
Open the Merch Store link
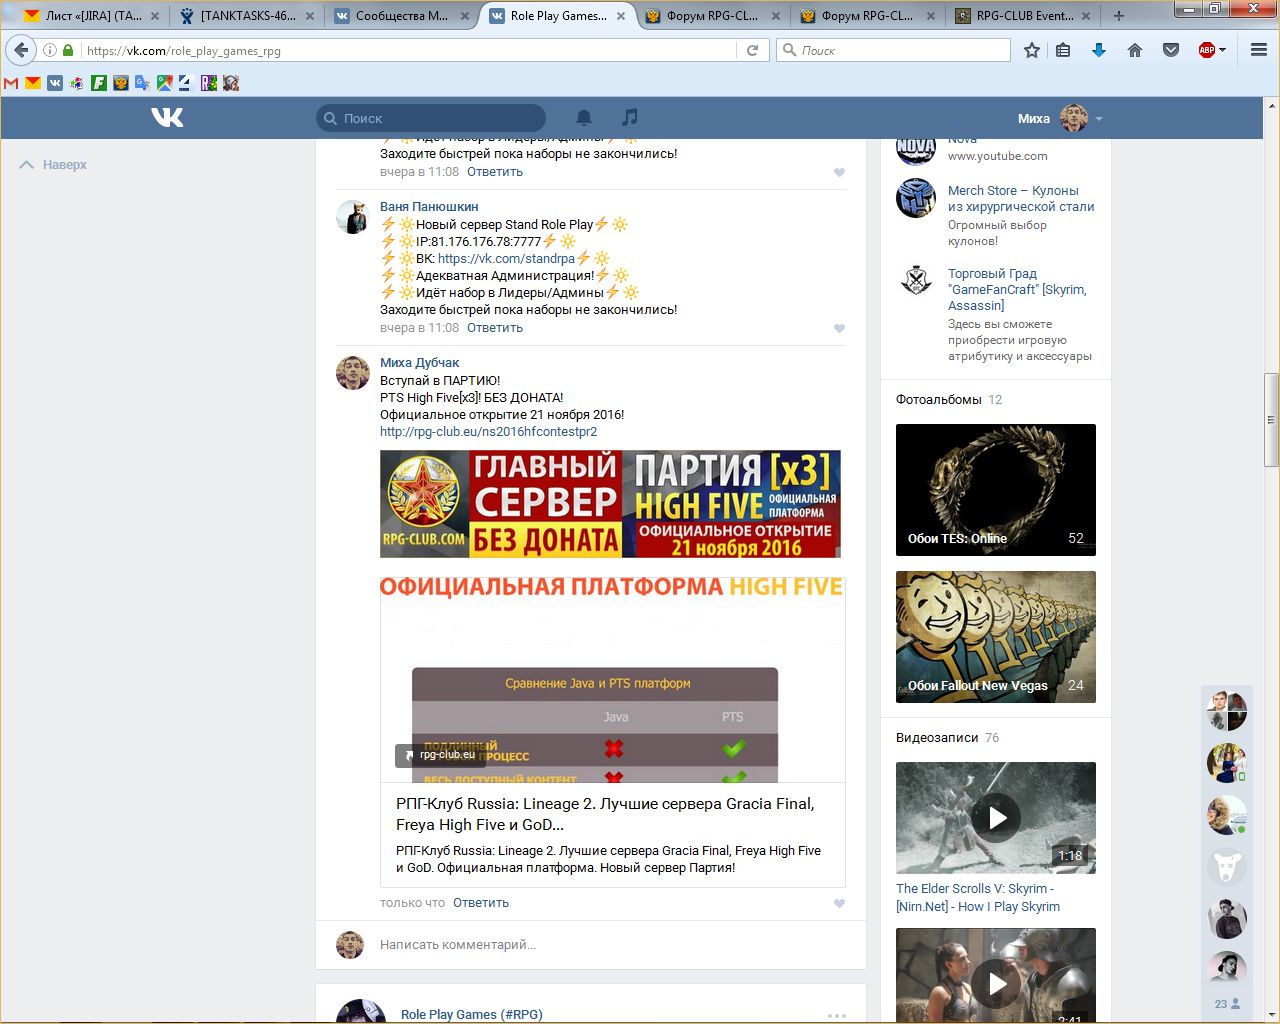[1021, 199]
